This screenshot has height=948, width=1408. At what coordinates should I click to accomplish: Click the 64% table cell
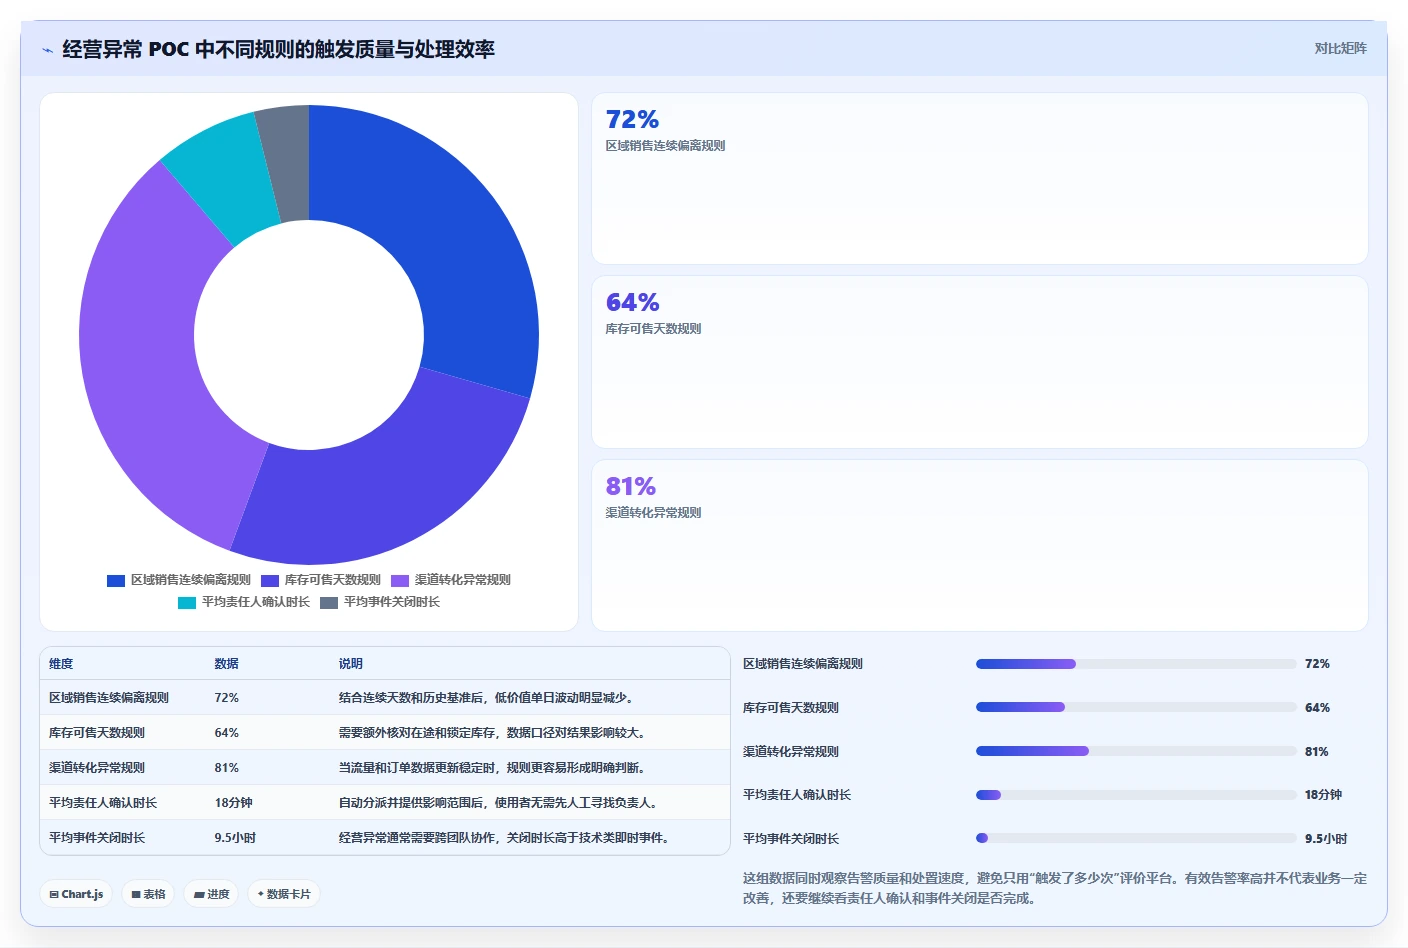click(x=226, y=733)
